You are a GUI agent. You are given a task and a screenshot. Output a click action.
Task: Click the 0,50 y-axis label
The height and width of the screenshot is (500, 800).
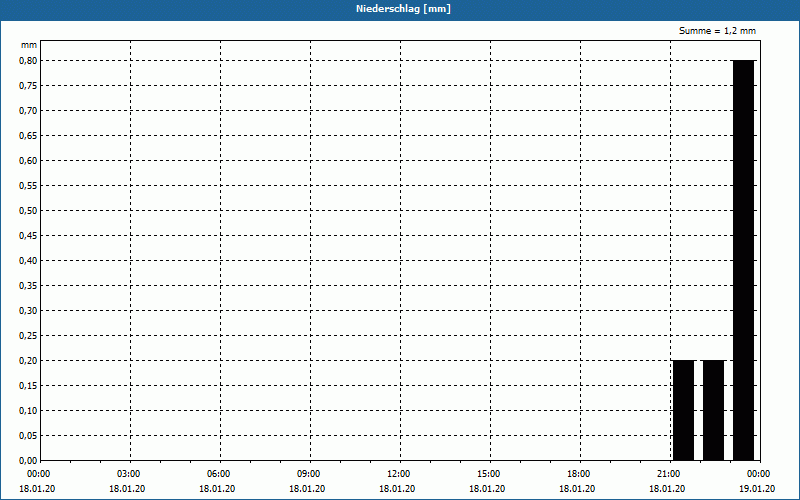pos(28,211)
